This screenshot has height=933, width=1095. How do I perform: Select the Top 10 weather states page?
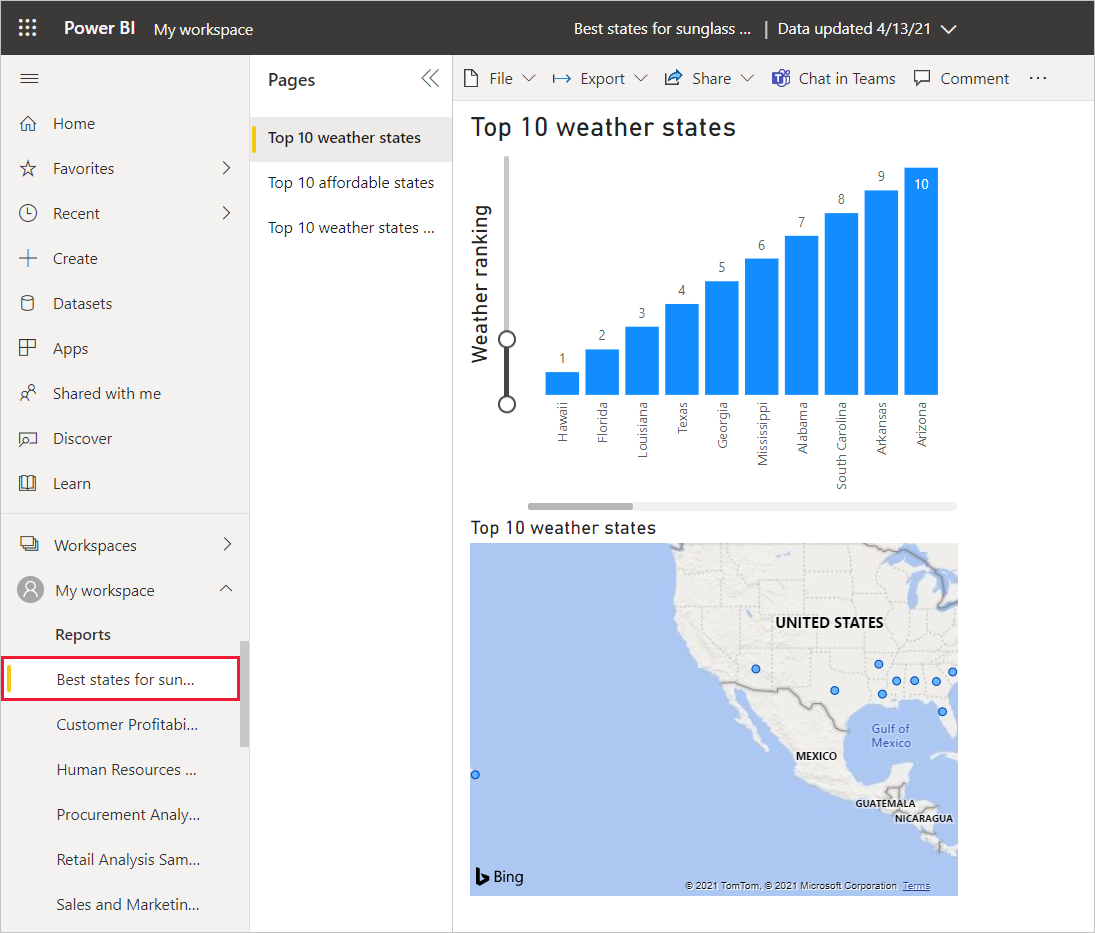click(351, 138)
